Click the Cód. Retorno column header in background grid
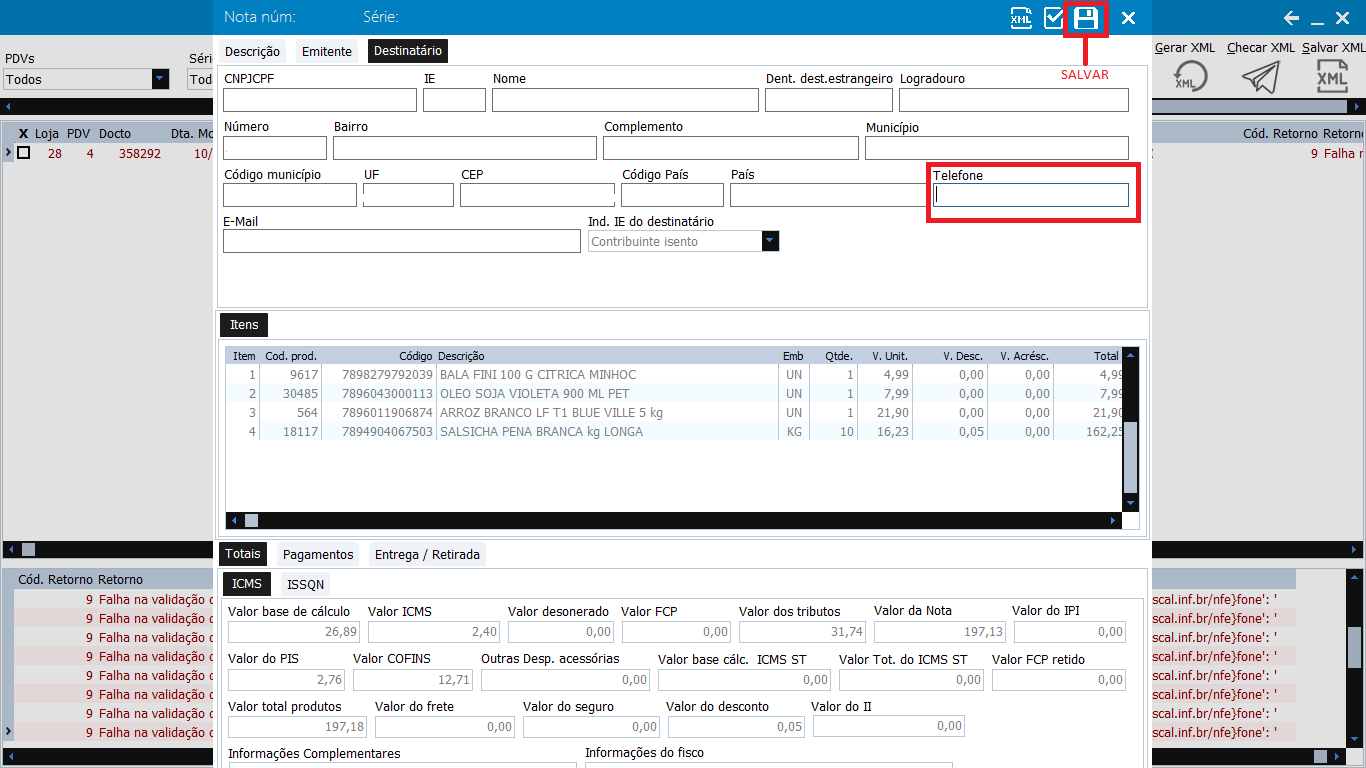This screenshot has width=1366, height=768. click(1280, 133)
